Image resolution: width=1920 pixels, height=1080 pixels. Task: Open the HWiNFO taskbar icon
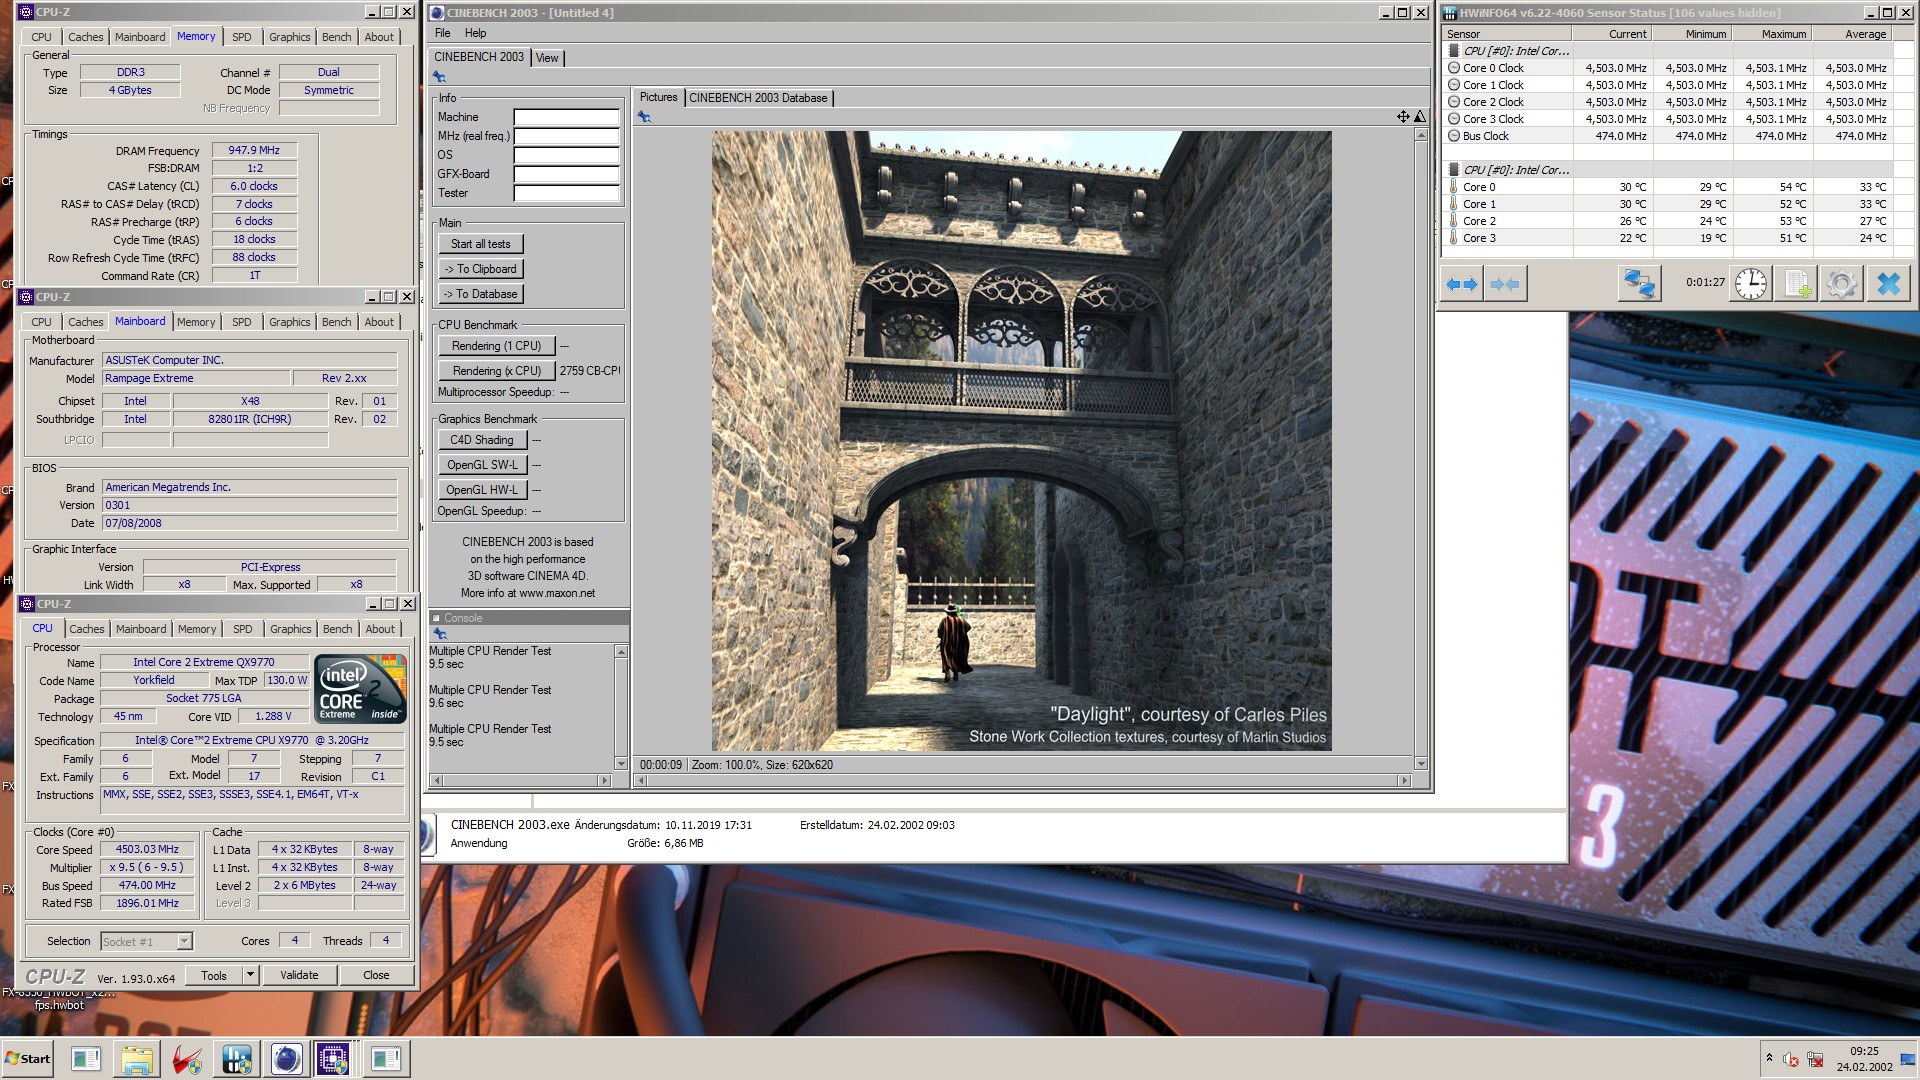237,1059
